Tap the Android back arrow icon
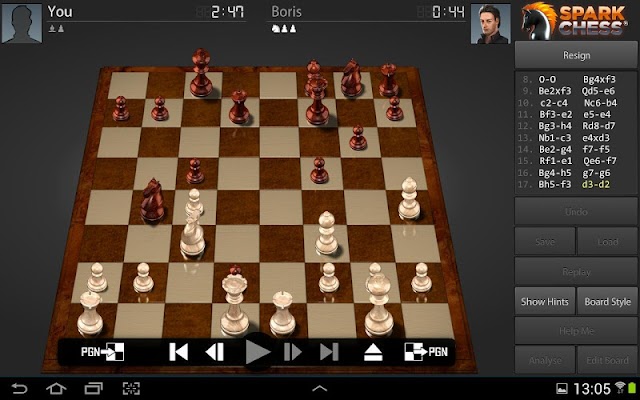 pyautogui.click(x=19, y=388)
